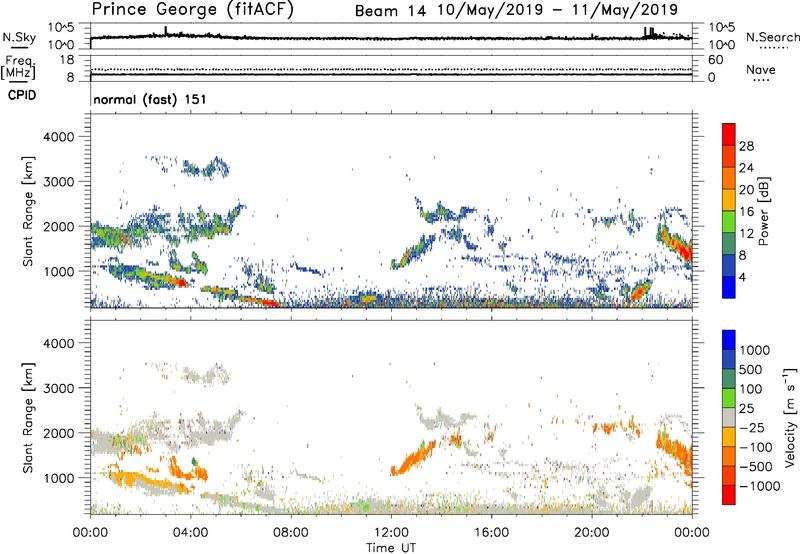Click the 'N.Sky' legend label

coord(19,37)
